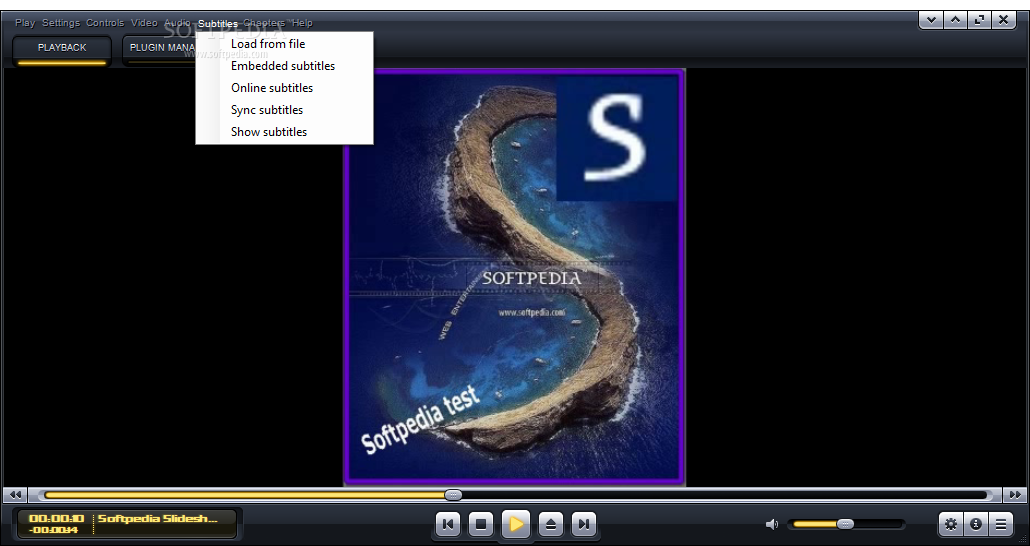Viewport: 1030px width, 546px height.
Task: Click the yellow play button
Action: click(x=516, y=524)
